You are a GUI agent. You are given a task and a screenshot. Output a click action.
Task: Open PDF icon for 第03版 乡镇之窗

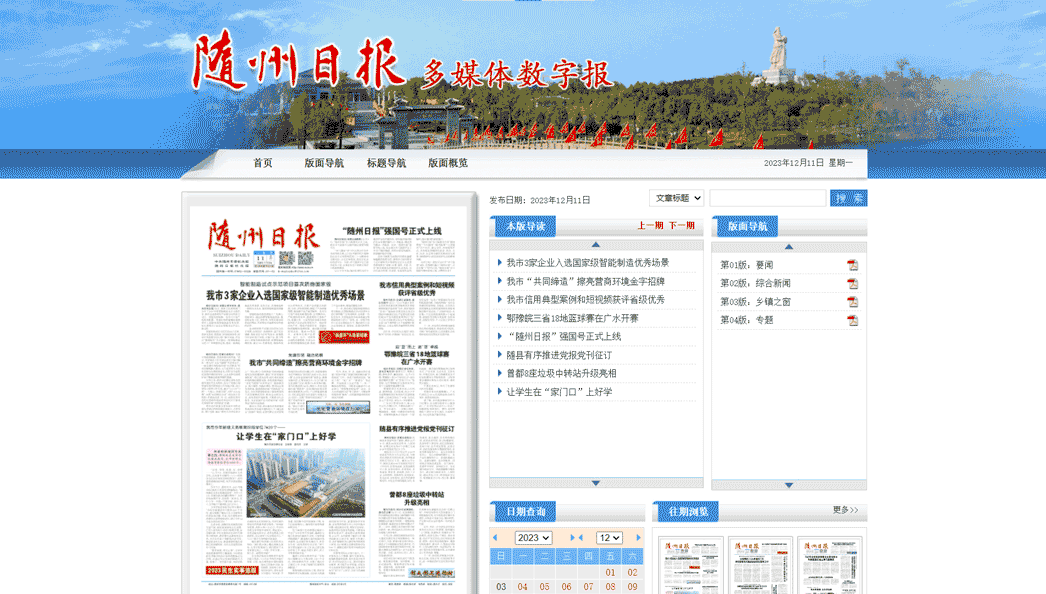click(853, 302)
